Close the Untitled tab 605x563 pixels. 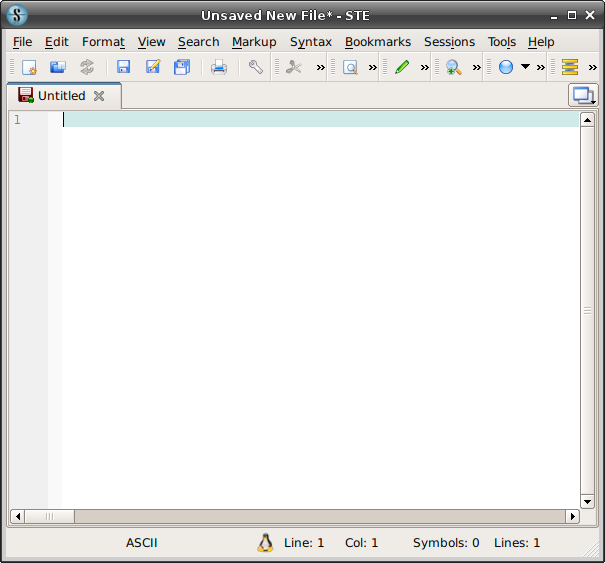99,96
